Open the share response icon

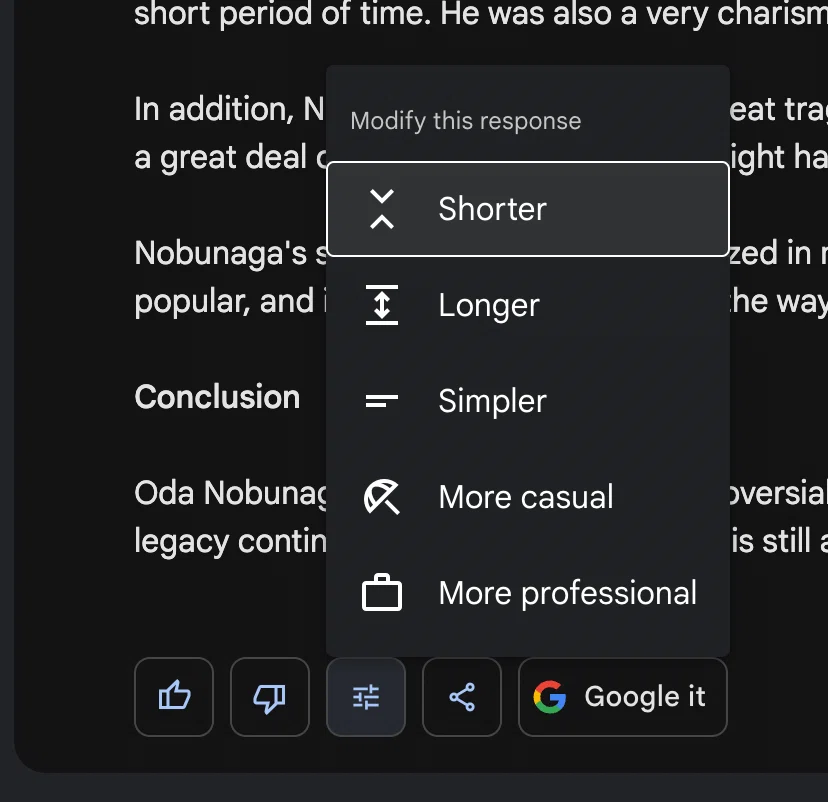coord(462,696)
